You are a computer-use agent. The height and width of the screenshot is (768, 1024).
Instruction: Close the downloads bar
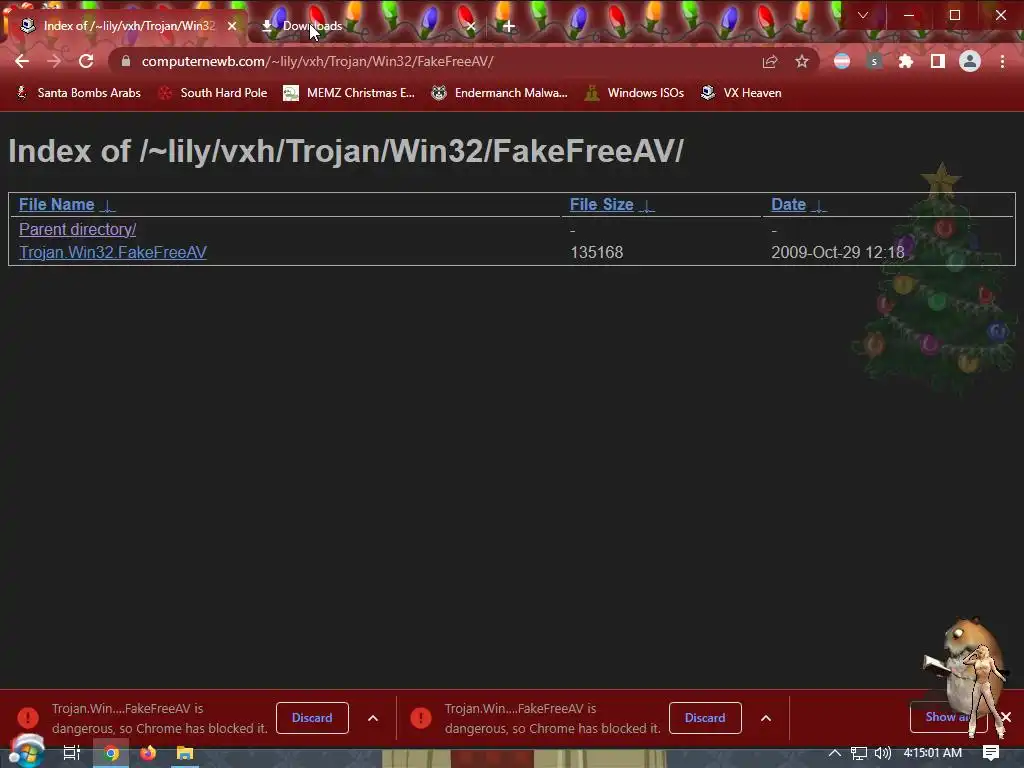click(x=1006, y=717)
